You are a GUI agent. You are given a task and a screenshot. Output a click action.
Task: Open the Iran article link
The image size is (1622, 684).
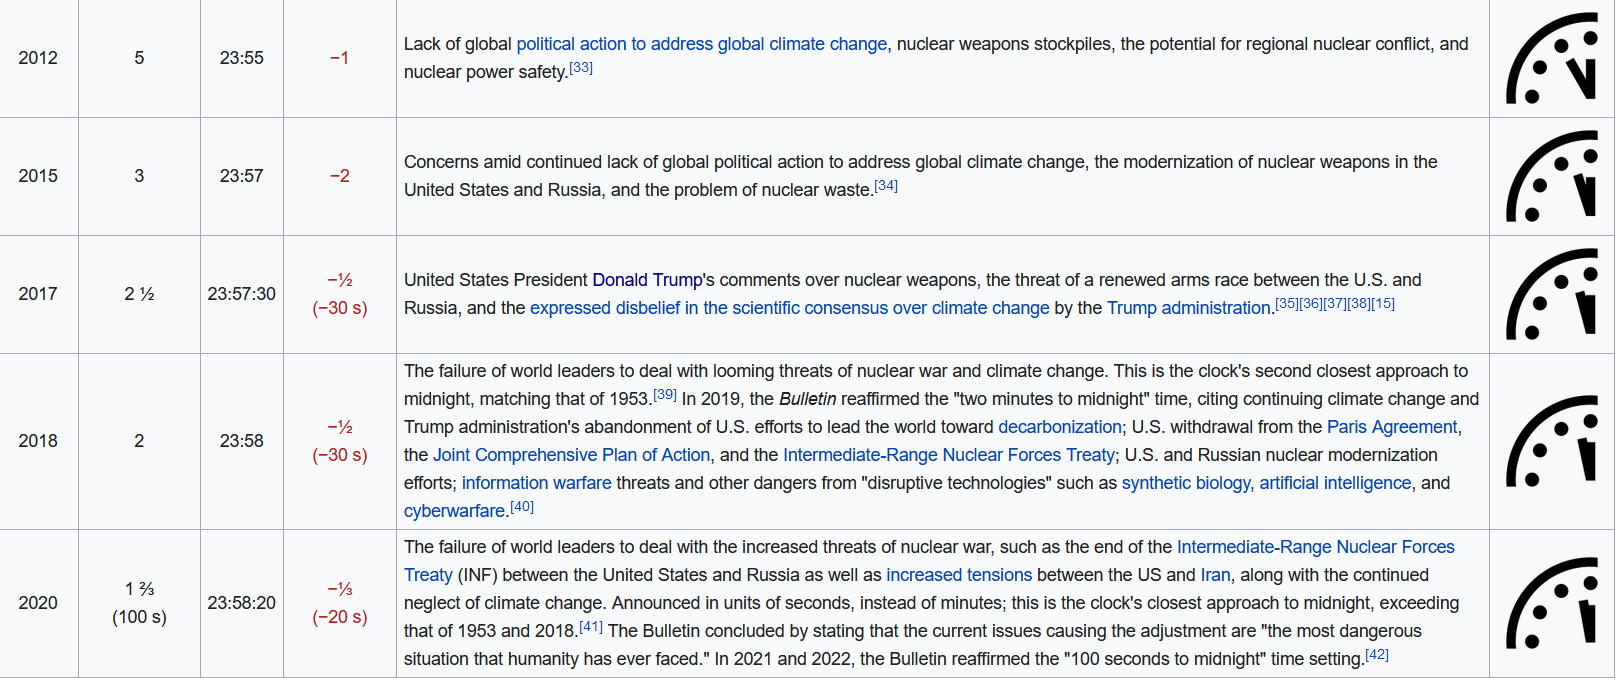tap(1215, 575)
